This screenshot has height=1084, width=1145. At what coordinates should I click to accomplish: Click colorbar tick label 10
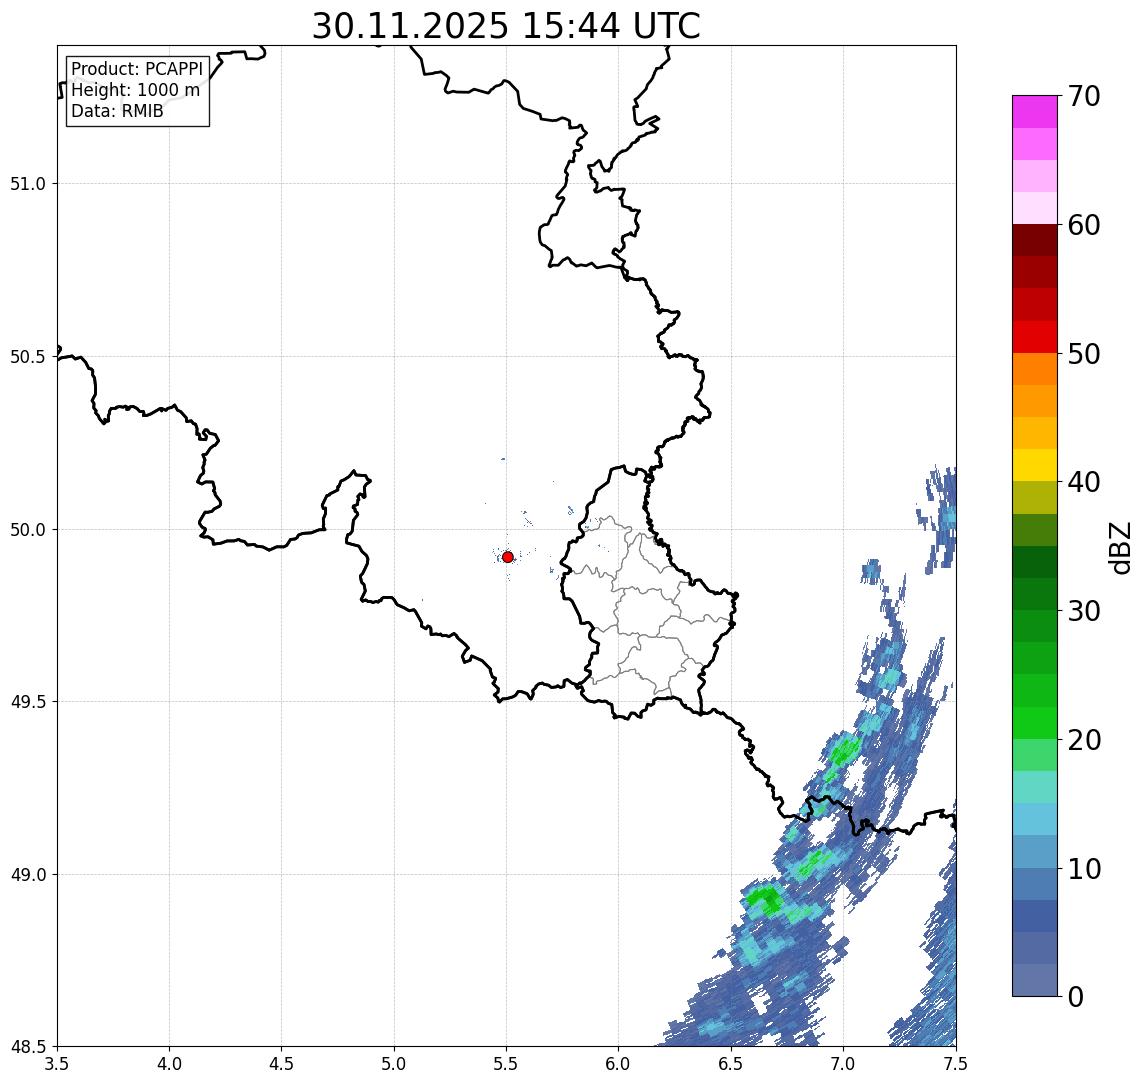[x=1084, y=869]
